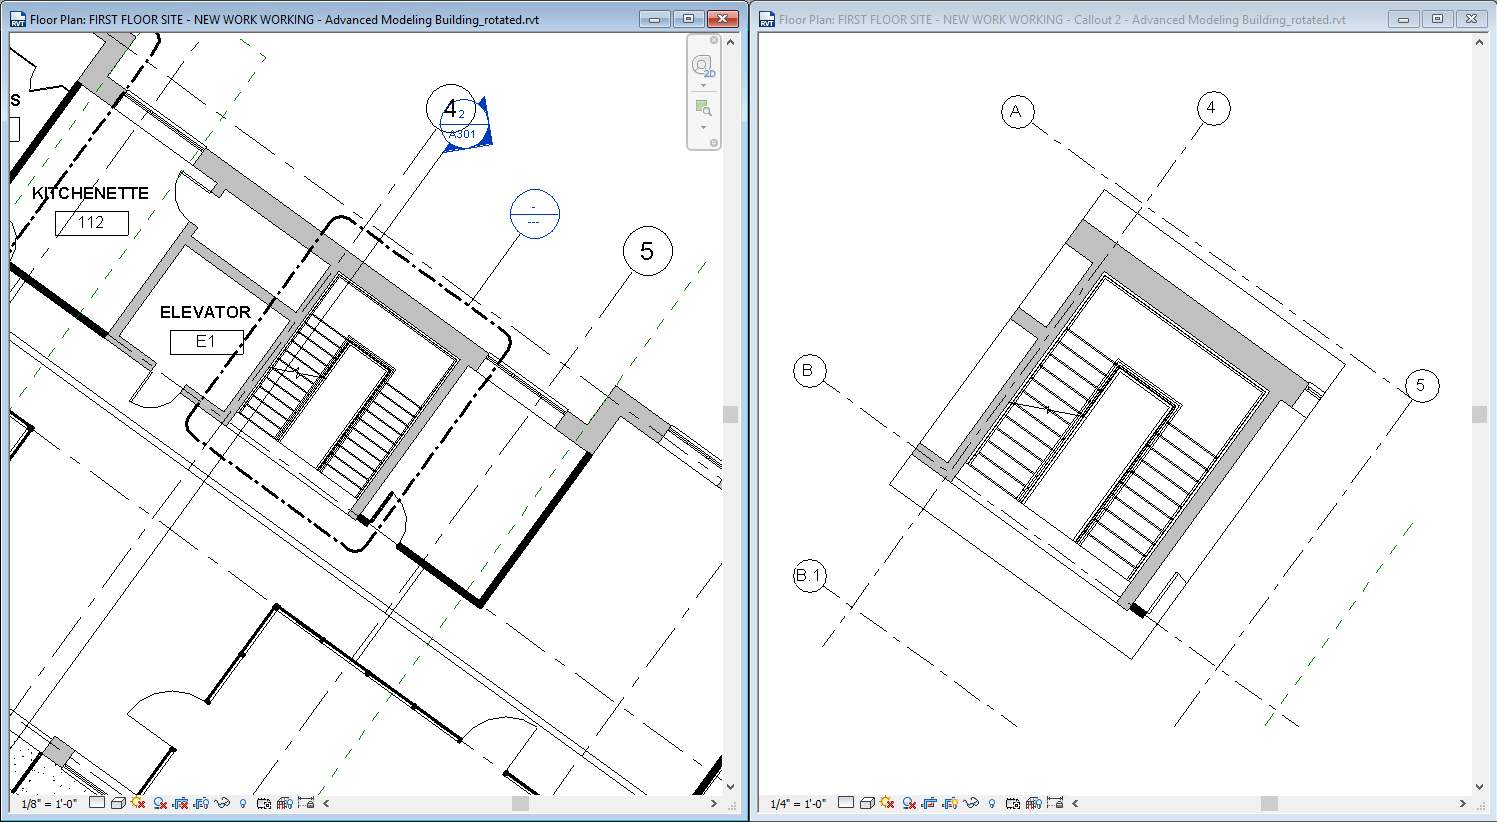Open Temporary Hide/Isolate glasses in left window

tap(222, 803)
